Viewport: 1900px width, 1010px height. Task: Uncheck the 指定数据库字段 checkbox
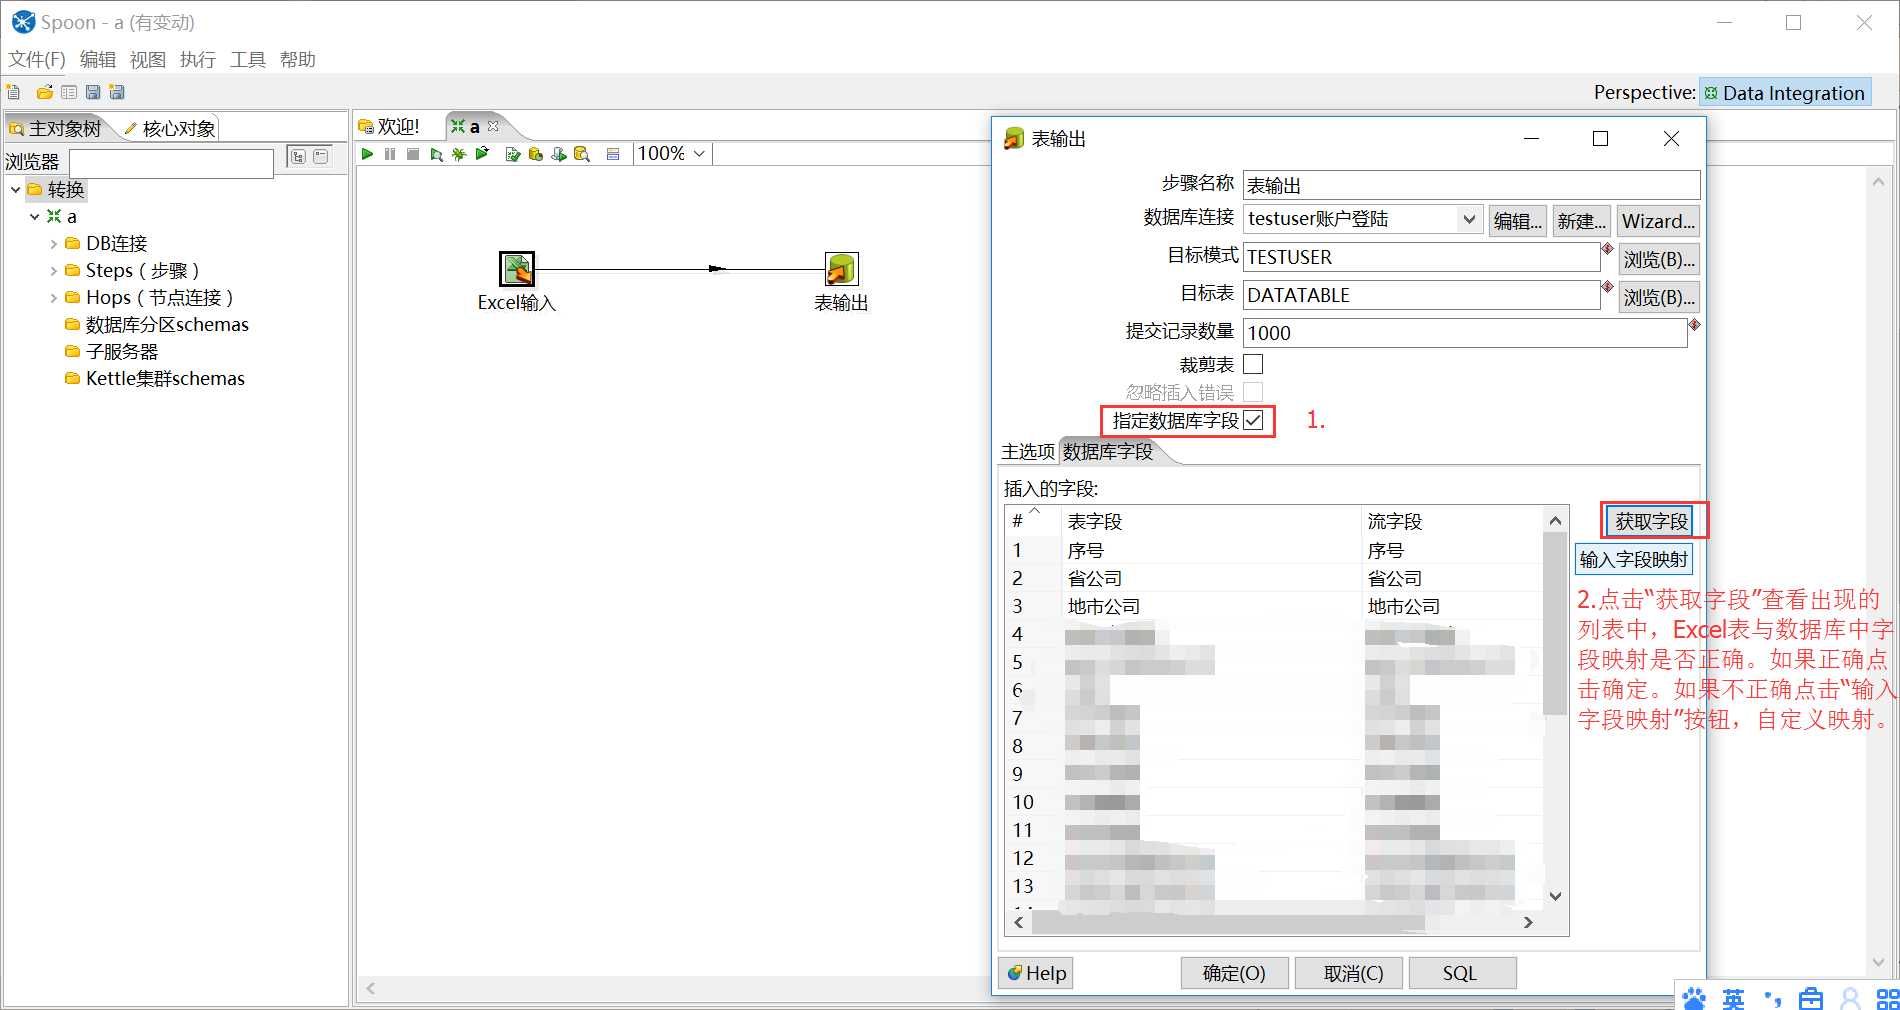(1253, 420)
